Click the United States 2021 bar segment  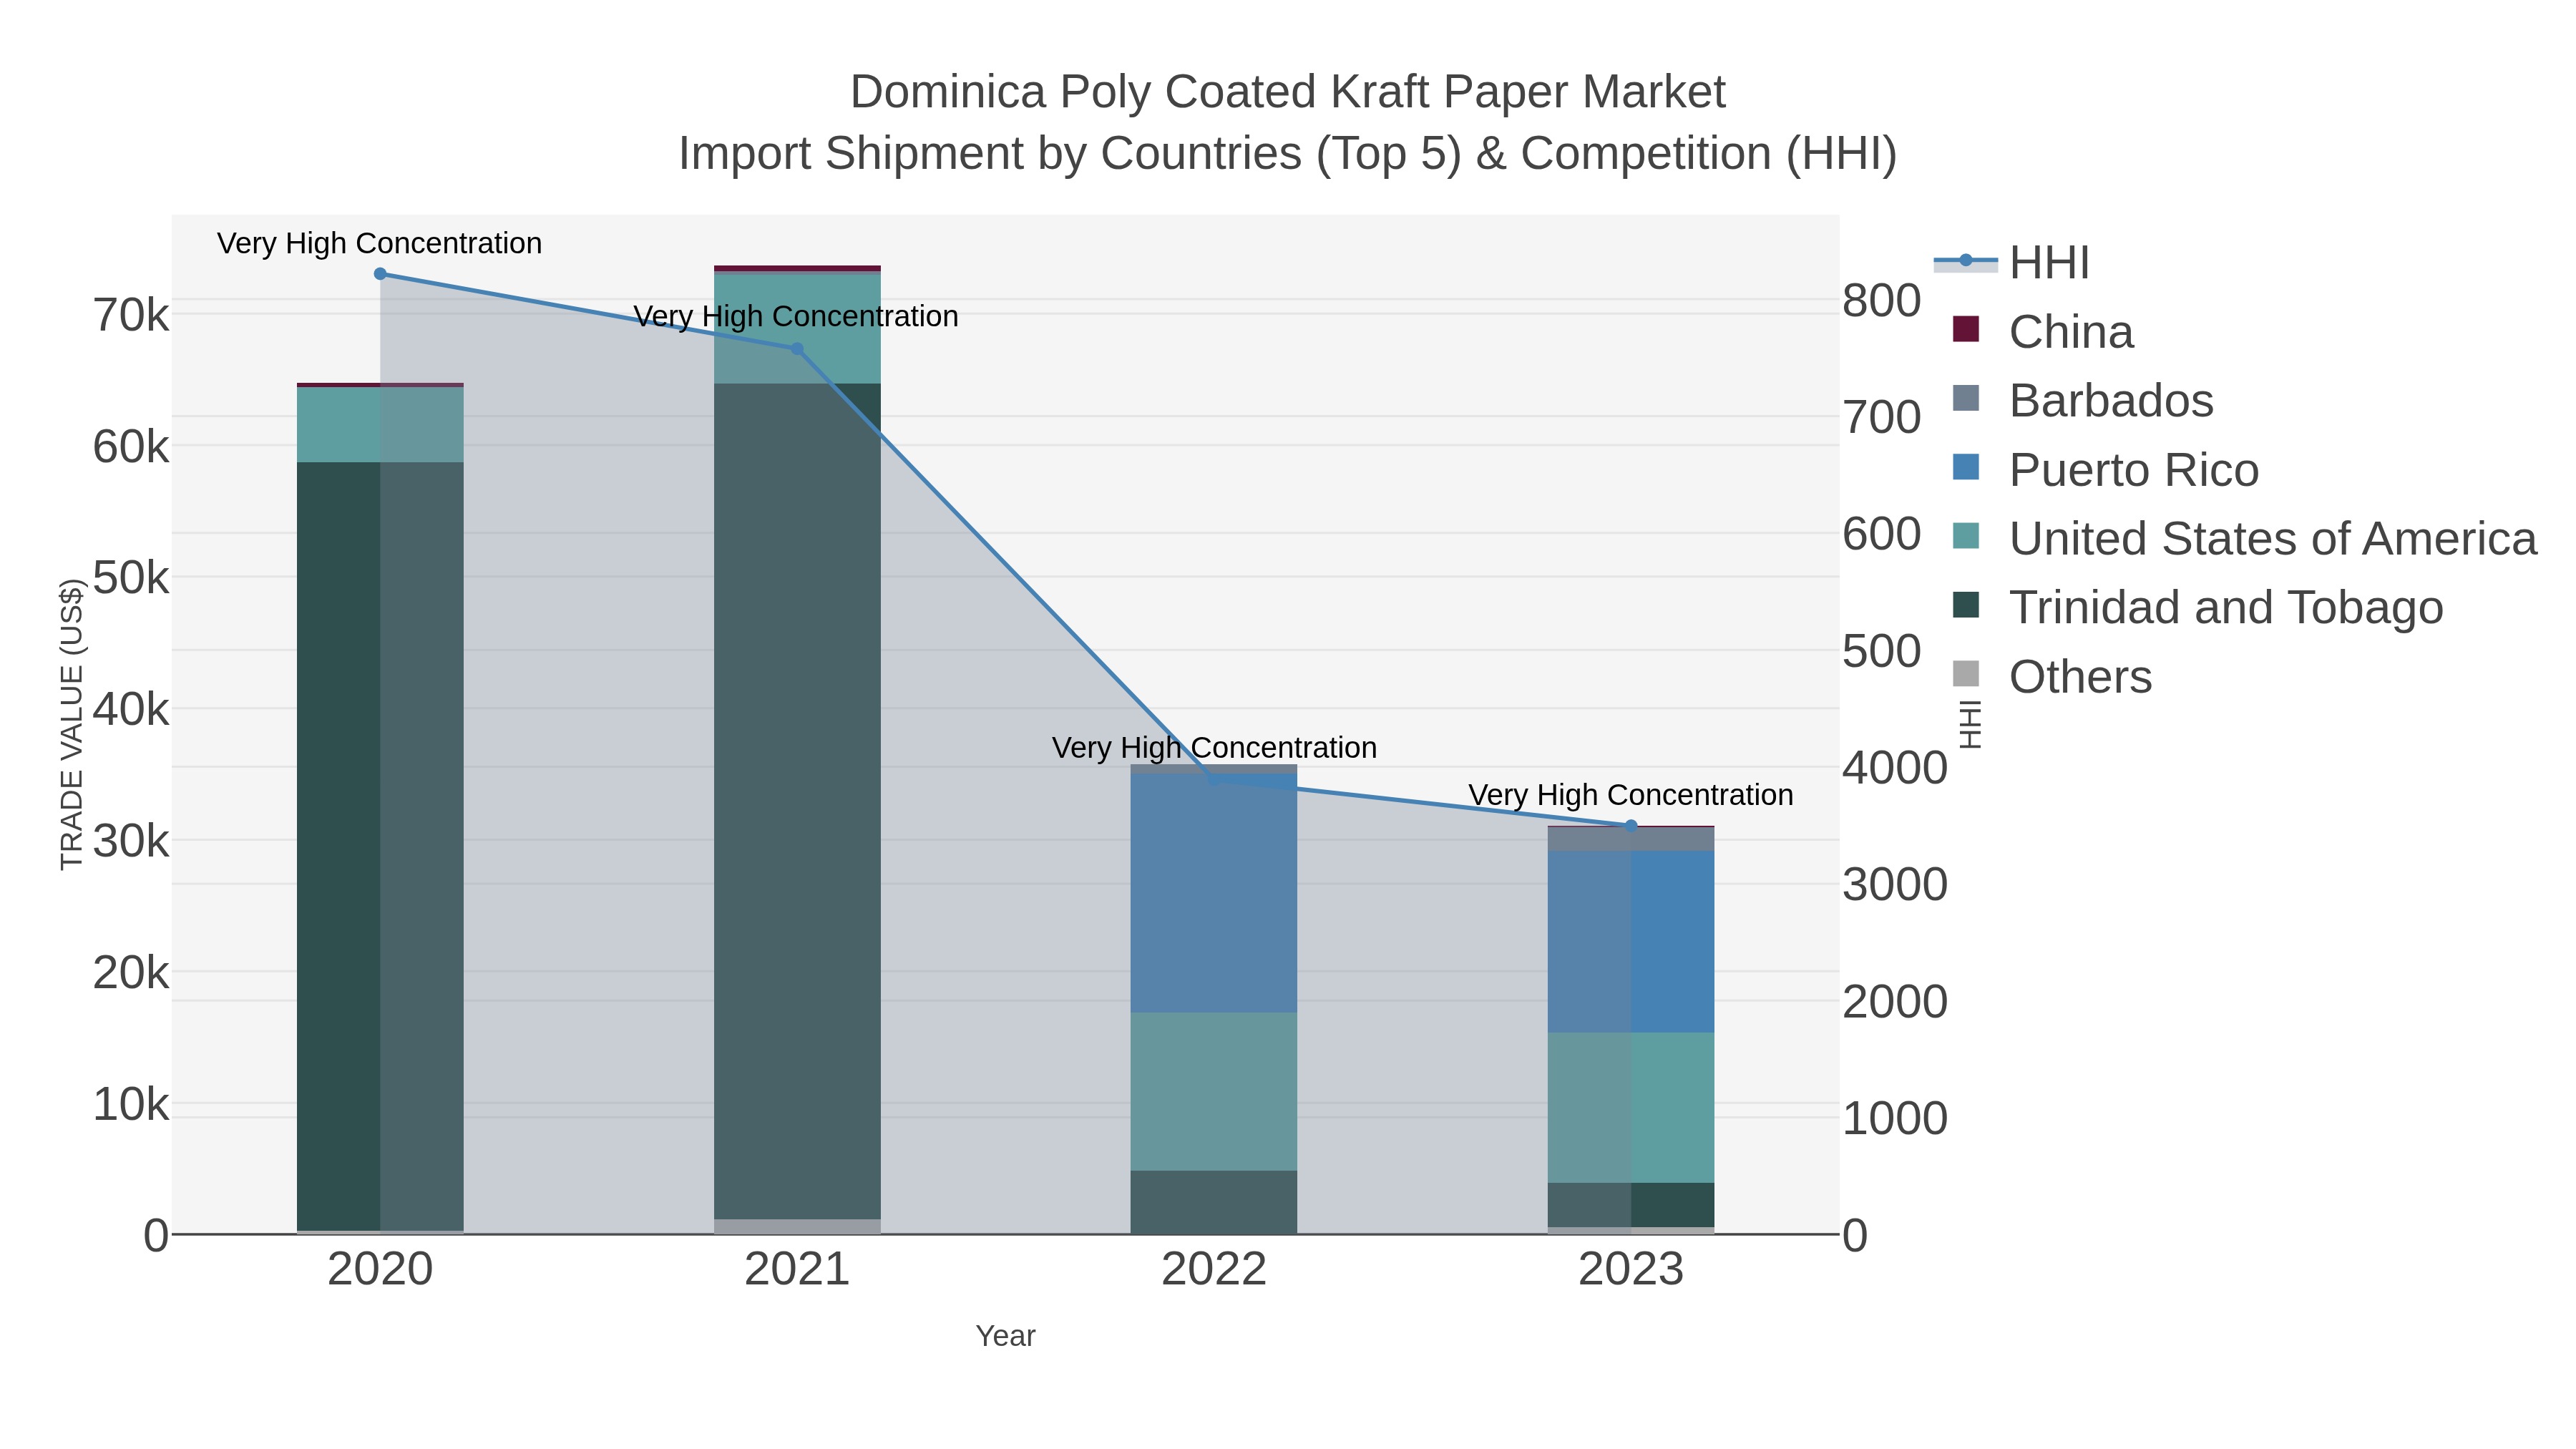point(797,328)
